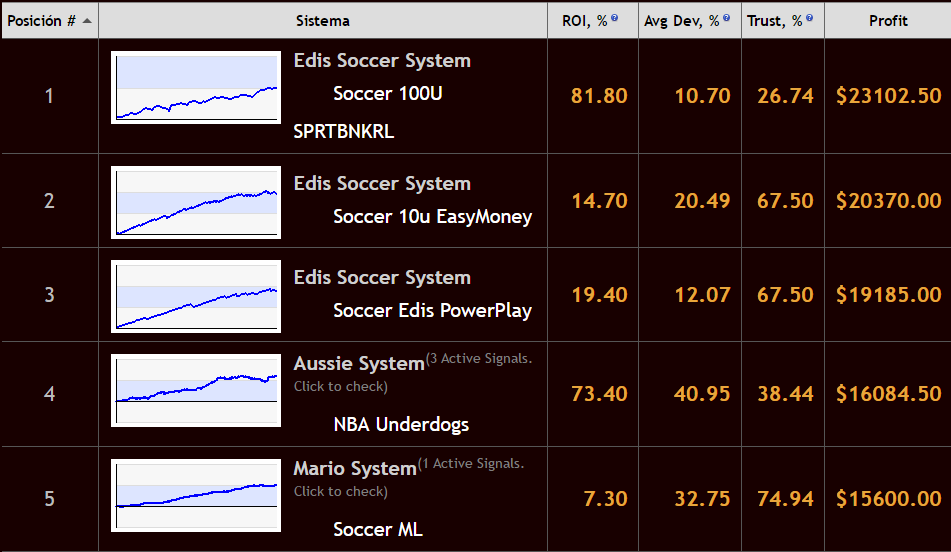Click ROI value 14.70
The height and width of the screenshot is (552, 951).
[599, 201]
